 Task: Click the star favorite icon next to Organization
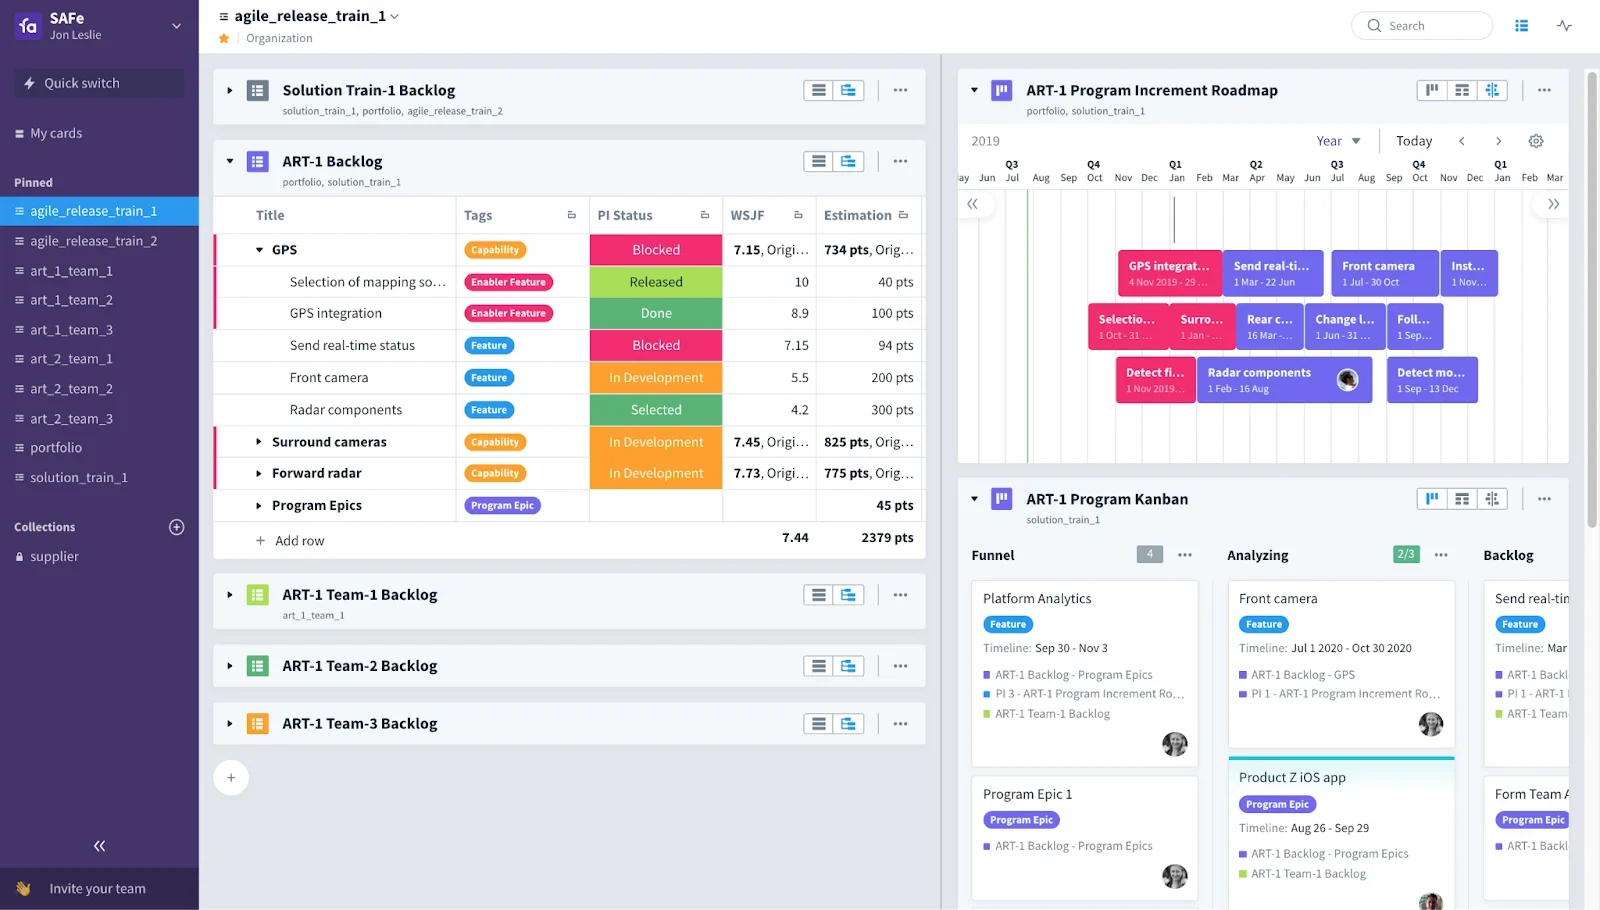(x=224, y=38)
